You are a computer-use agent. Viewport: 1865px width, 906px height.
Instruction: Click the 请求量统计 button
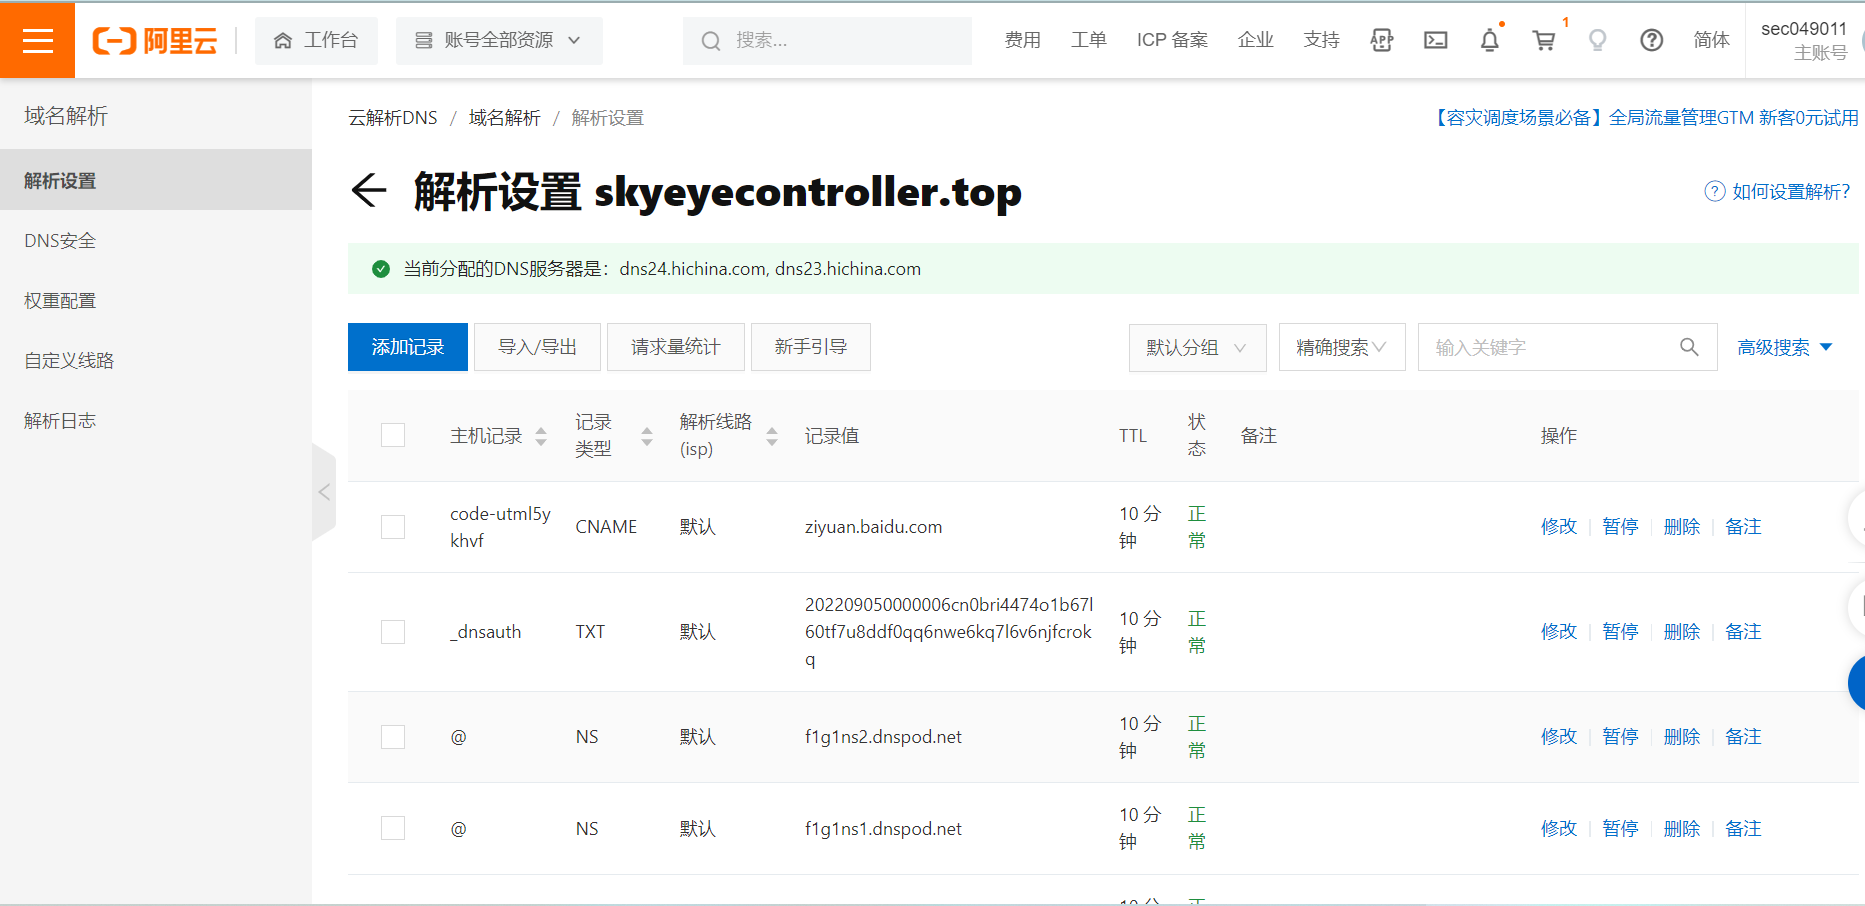pos(676,347)
